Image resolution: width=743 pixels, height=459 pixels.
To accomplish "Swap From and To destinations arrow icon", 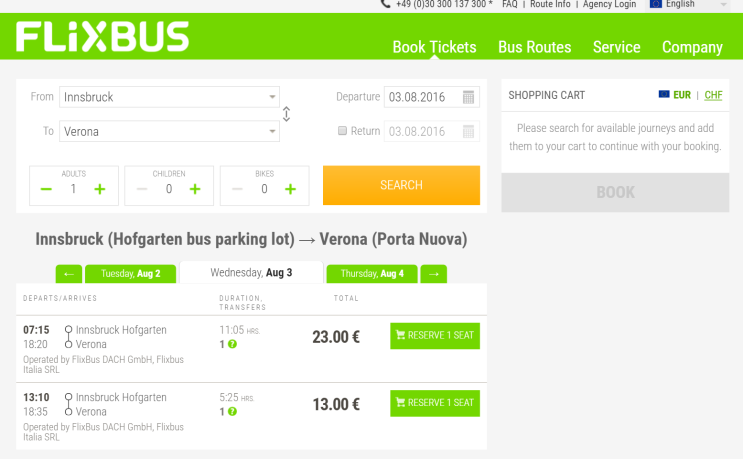I will coord(287,114).
